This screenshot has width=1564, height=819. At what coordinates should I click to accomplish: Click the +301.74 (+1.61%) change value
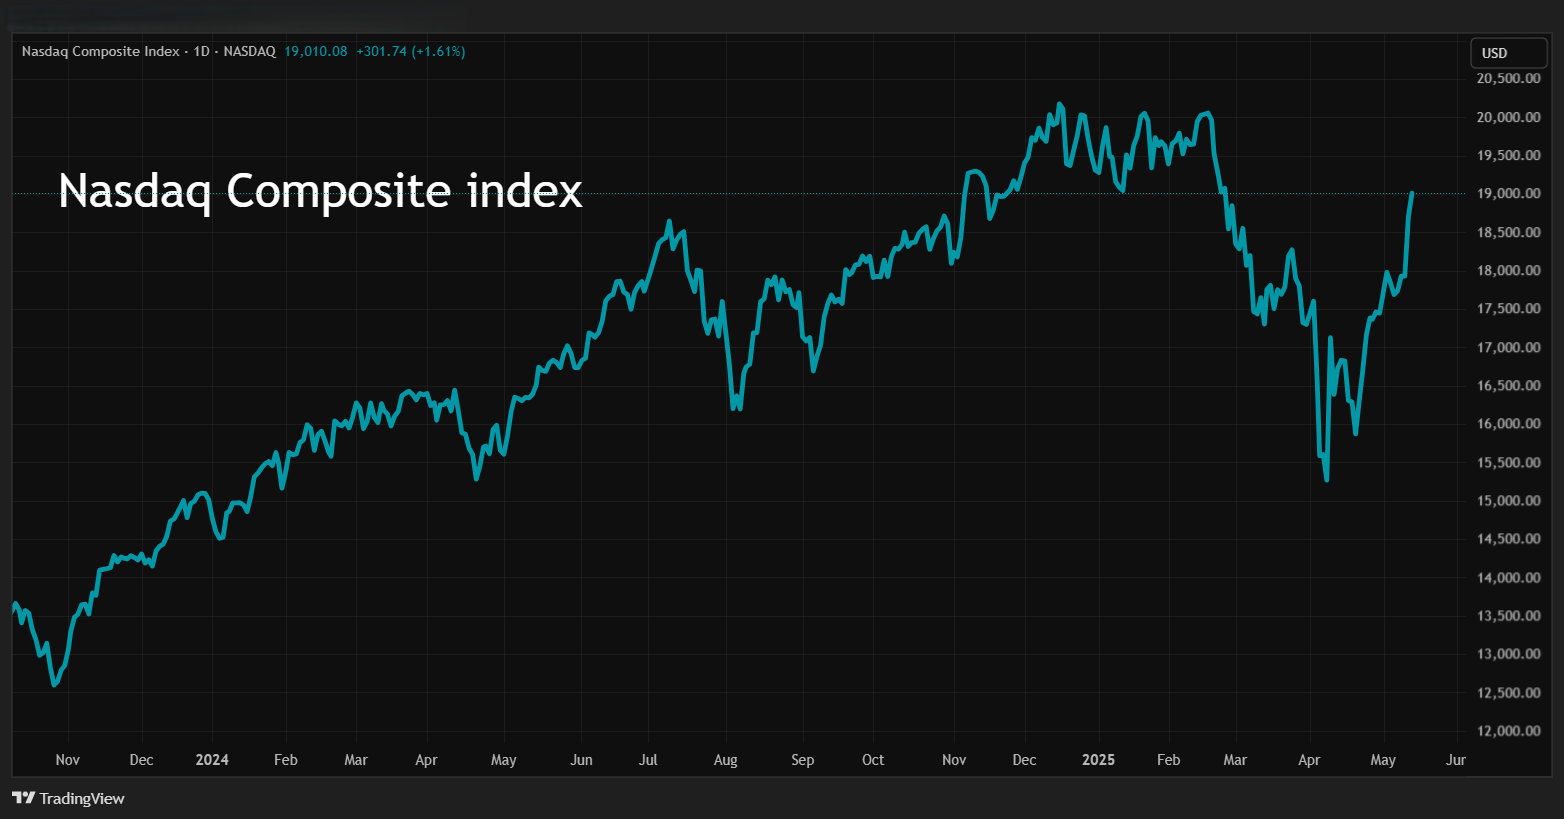pyautogui.click(x=410, y=51)
